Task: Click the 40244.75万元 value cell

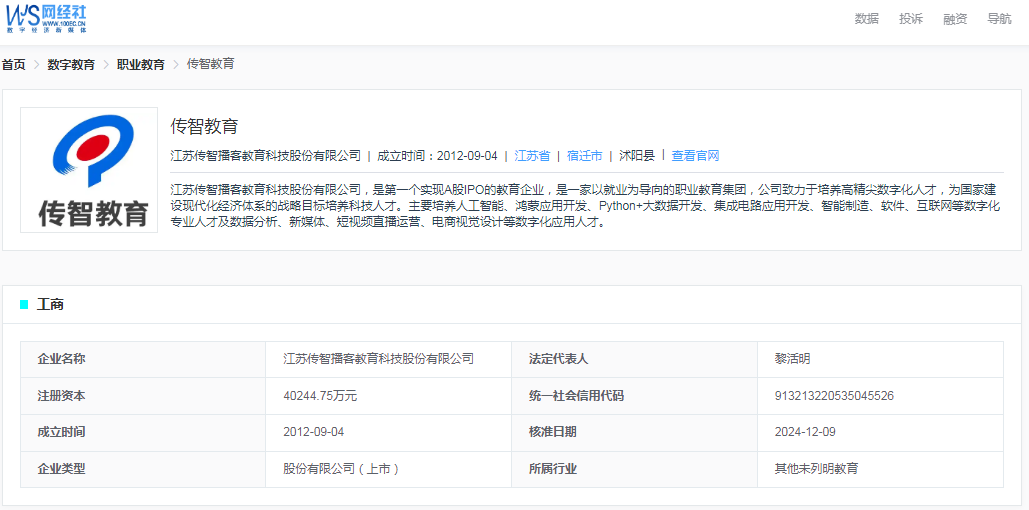Action: (388, 396)
